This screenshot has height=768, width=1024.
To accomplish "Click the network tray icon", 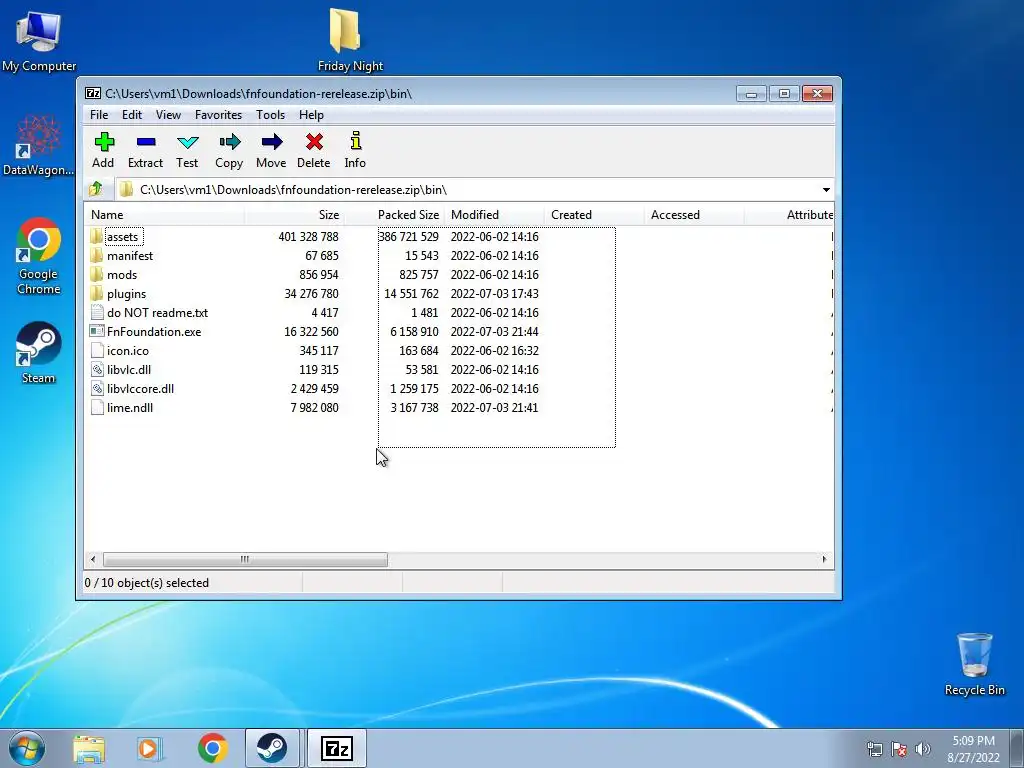I will tap(874, 749).
